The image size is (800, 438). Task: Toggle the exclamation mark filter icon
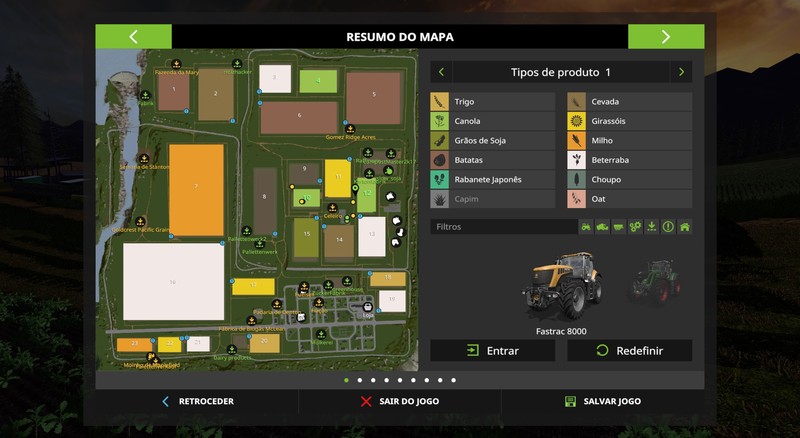(x=668, y=227)
